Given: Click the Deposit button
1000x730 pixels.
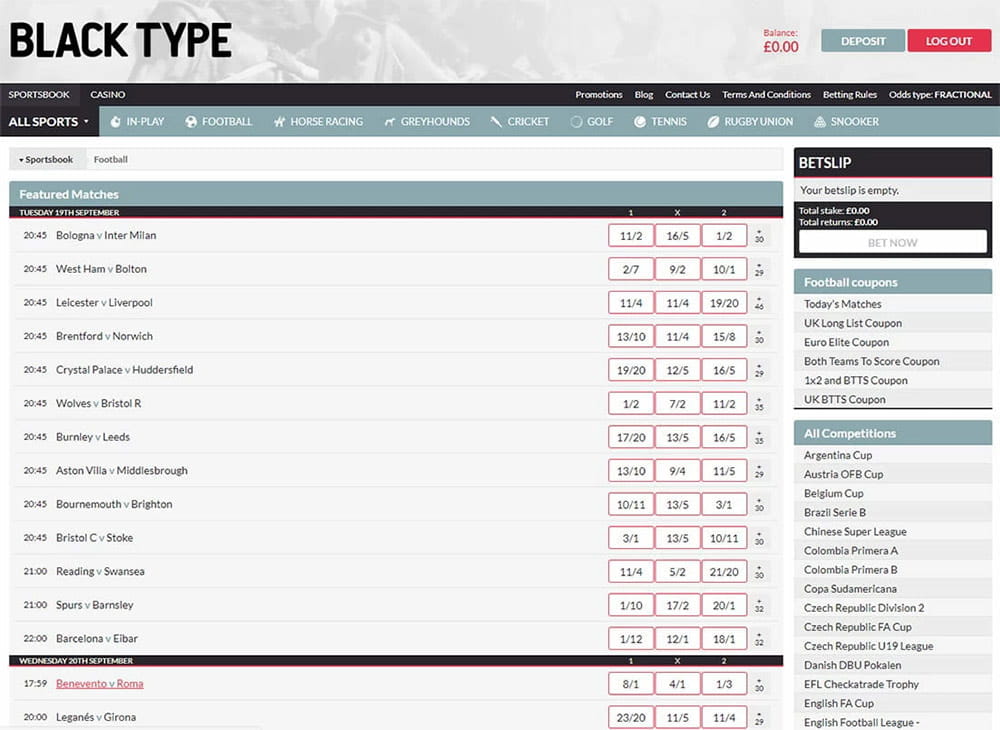Looking at the screenshot, I should 863,41.
